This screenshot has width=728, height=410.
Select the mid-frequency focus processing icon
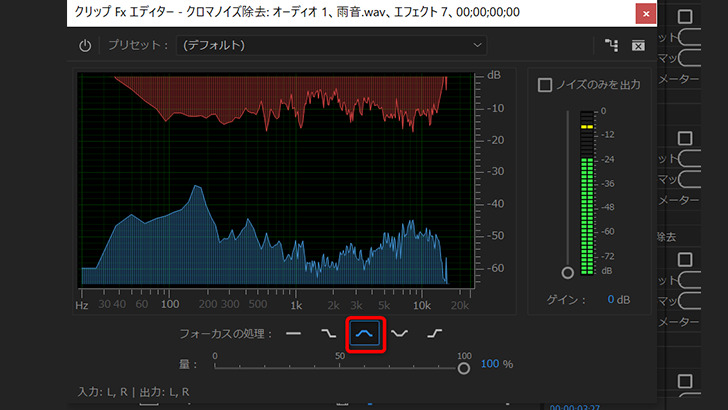click(x=364, y=333)
